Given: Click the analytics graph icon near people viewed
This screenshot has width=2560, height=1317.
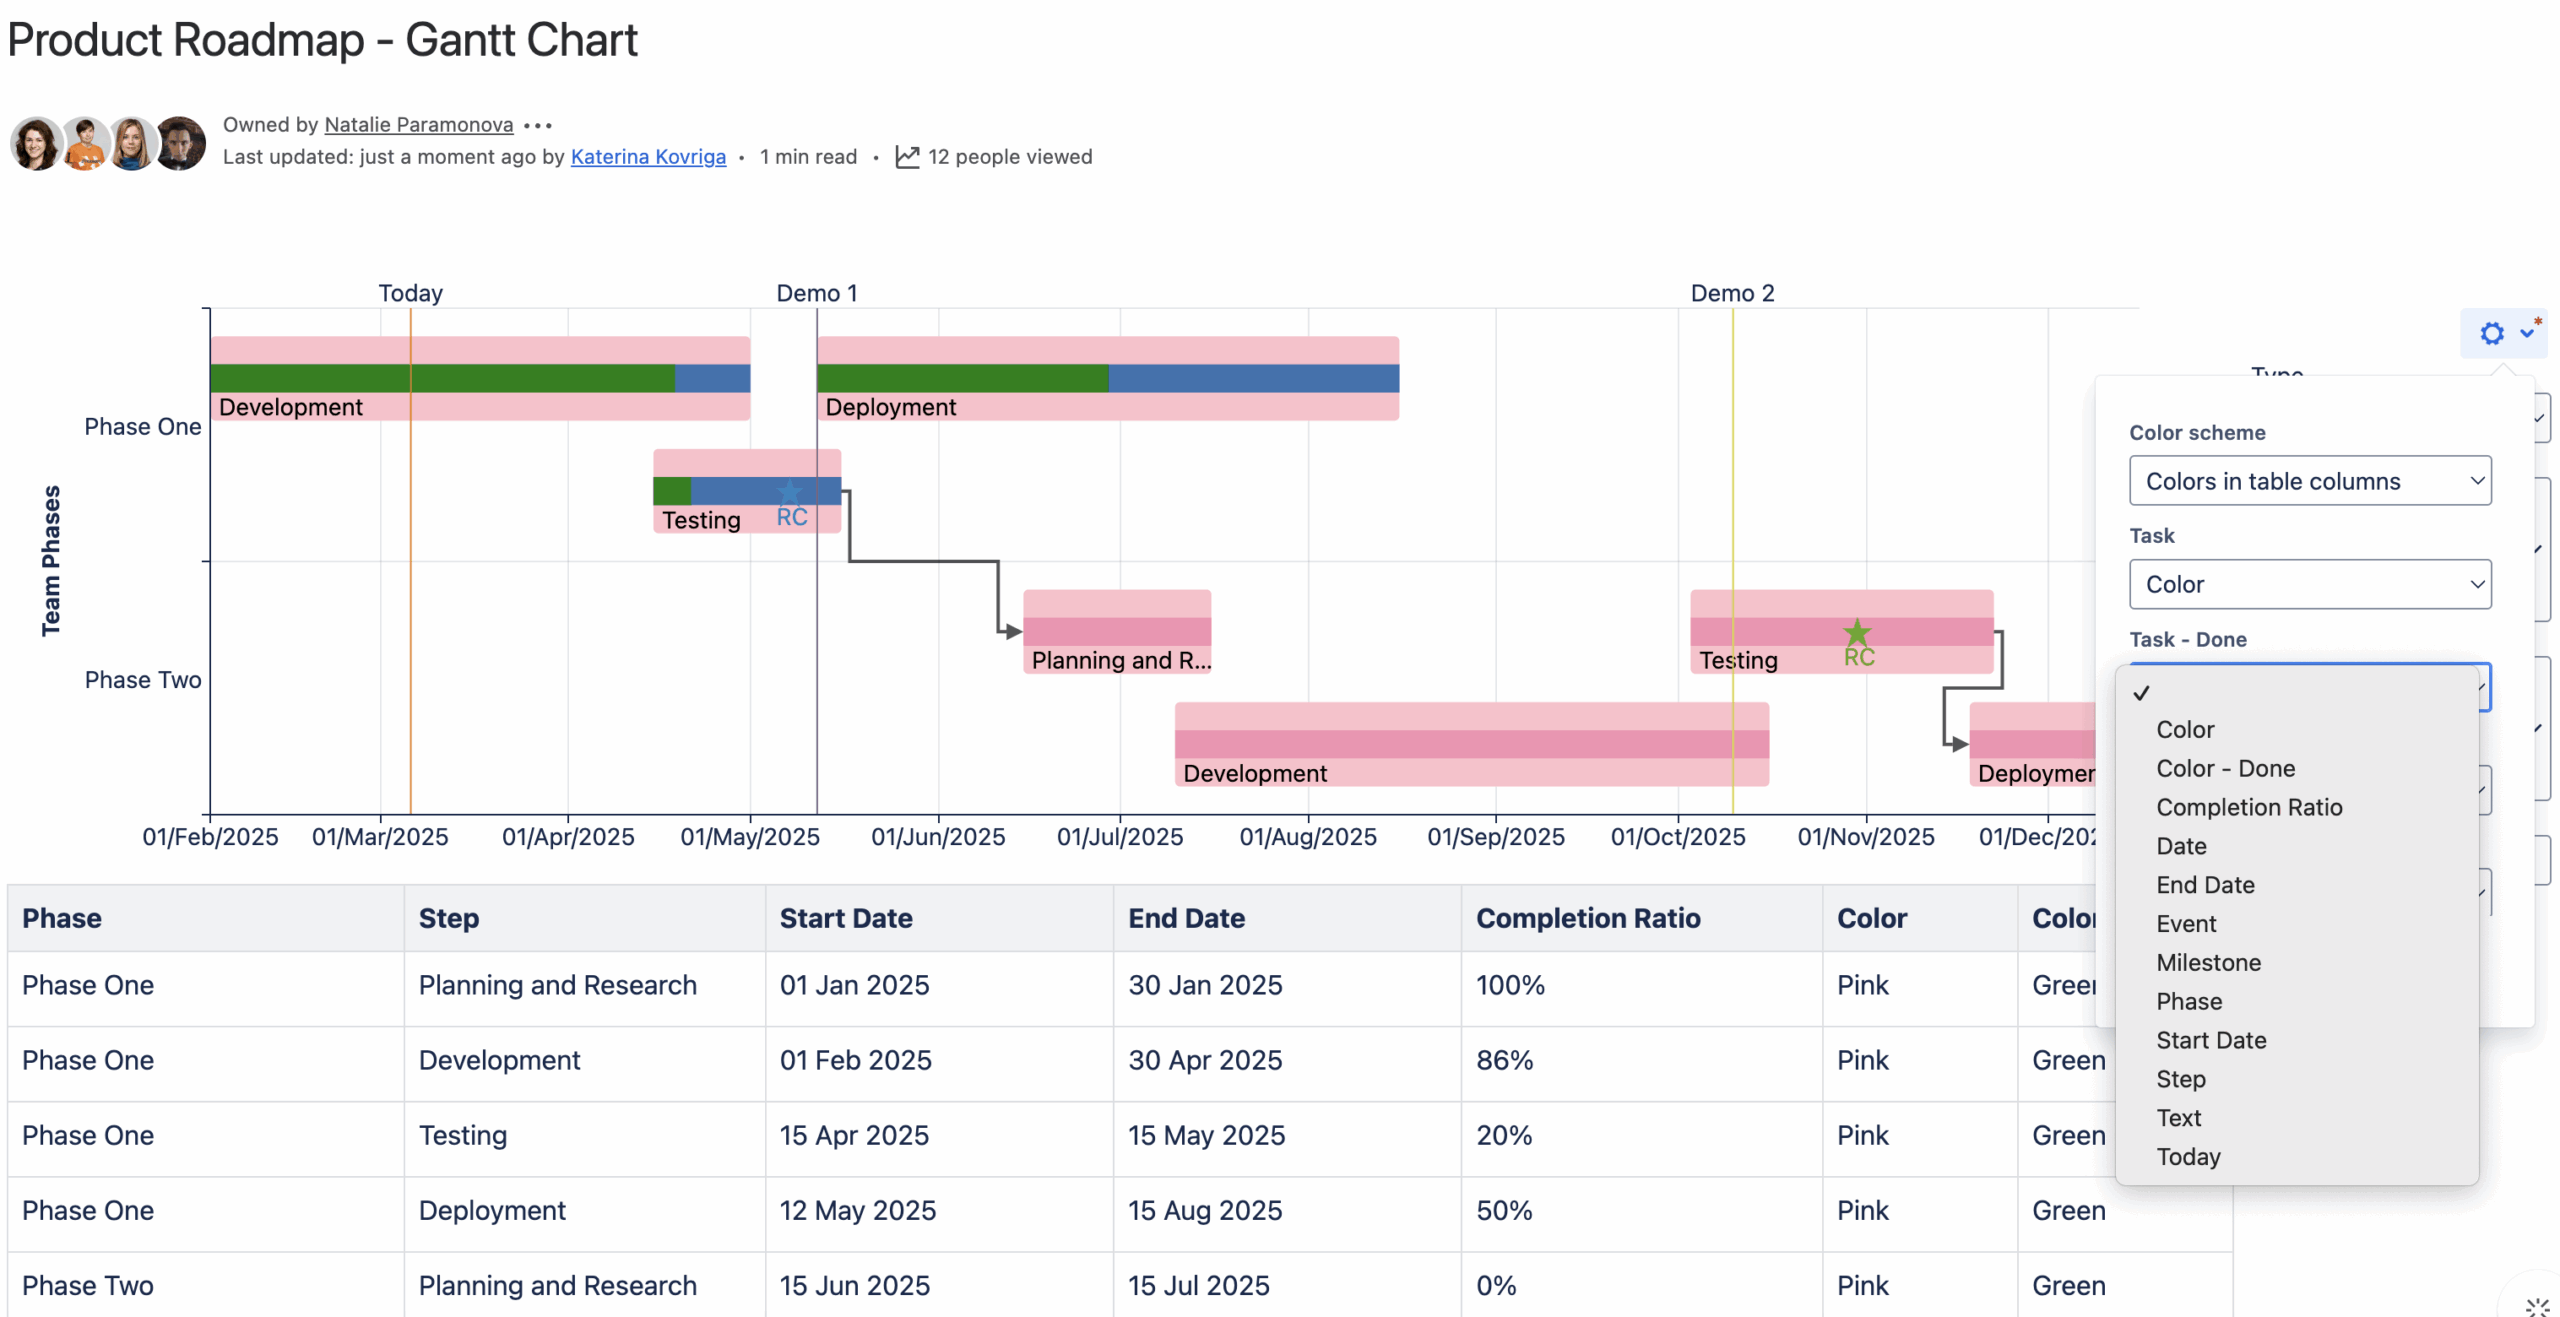Looking at the screenshot, I should coord(908,156).
